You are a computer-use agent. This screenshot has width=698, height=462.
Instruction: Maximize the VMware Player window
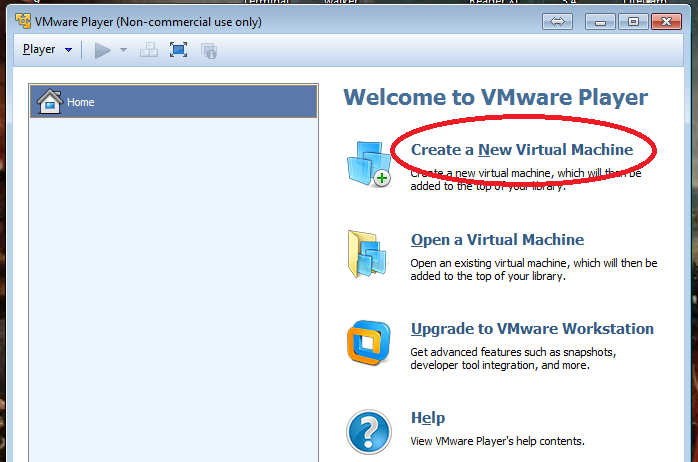633,21
